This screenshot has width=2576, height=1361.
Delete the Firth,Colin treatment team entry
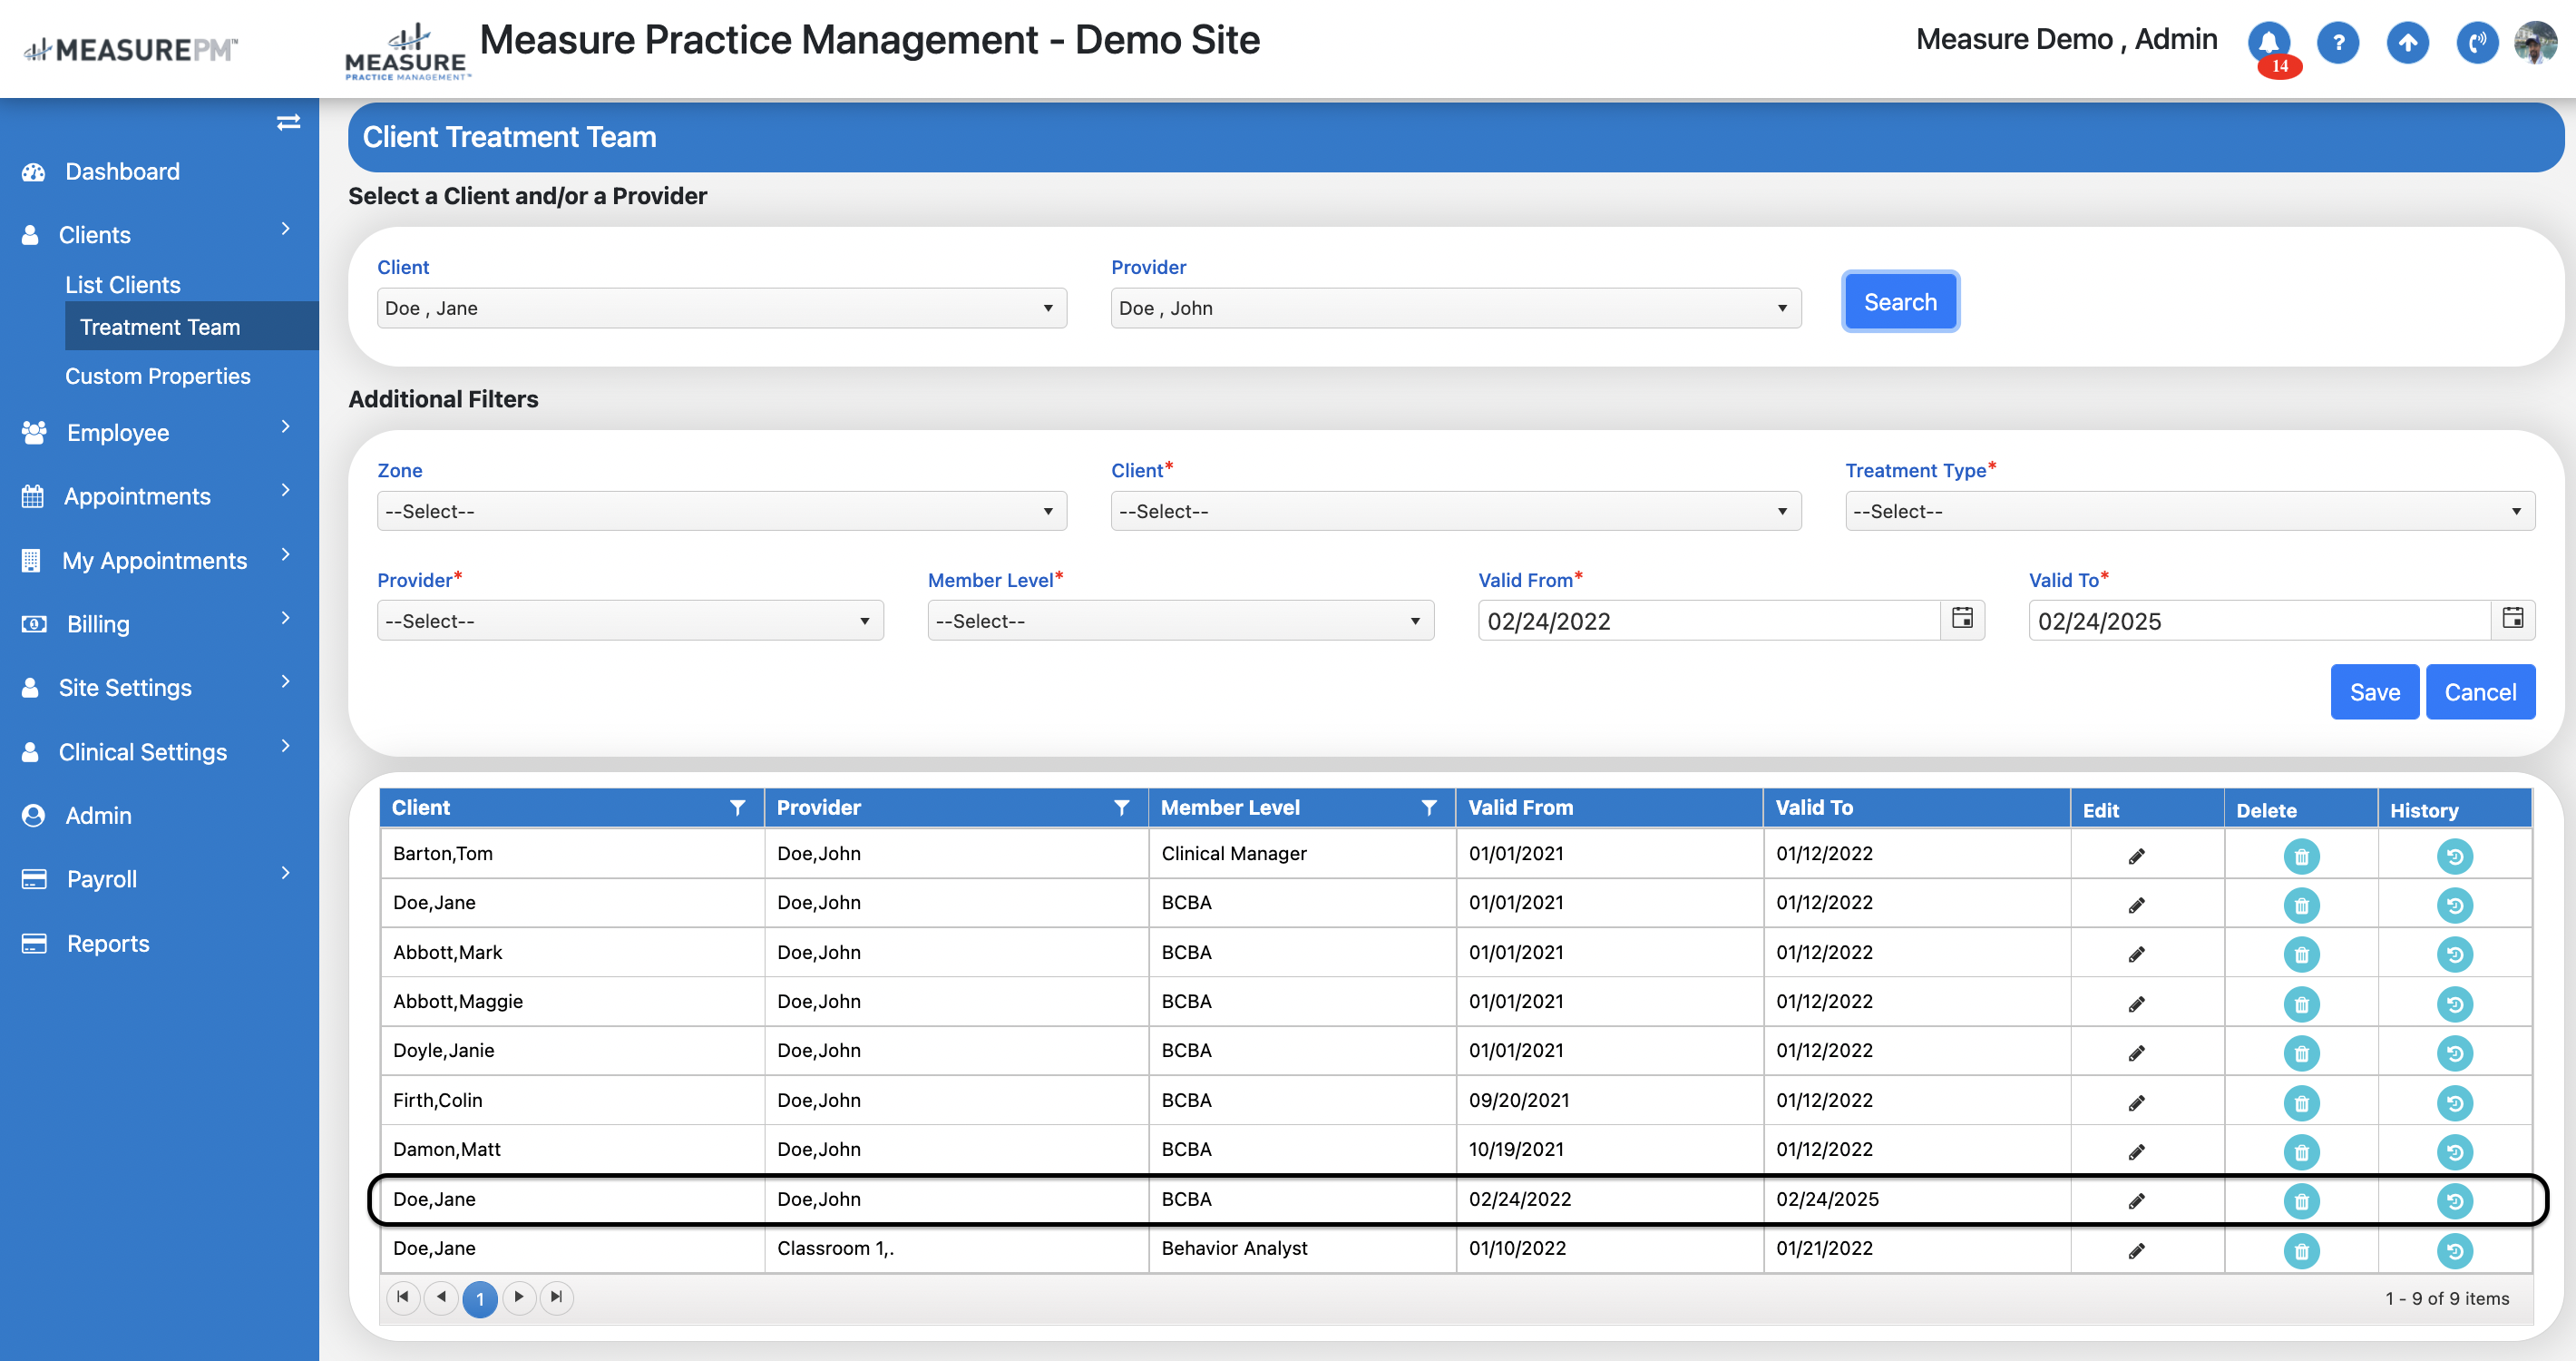point(2300,1103)
